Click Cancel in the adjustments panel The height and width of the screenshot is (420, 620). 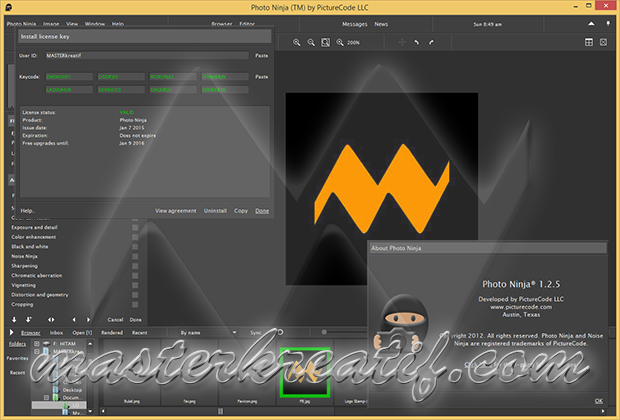(x=115, y=320)
